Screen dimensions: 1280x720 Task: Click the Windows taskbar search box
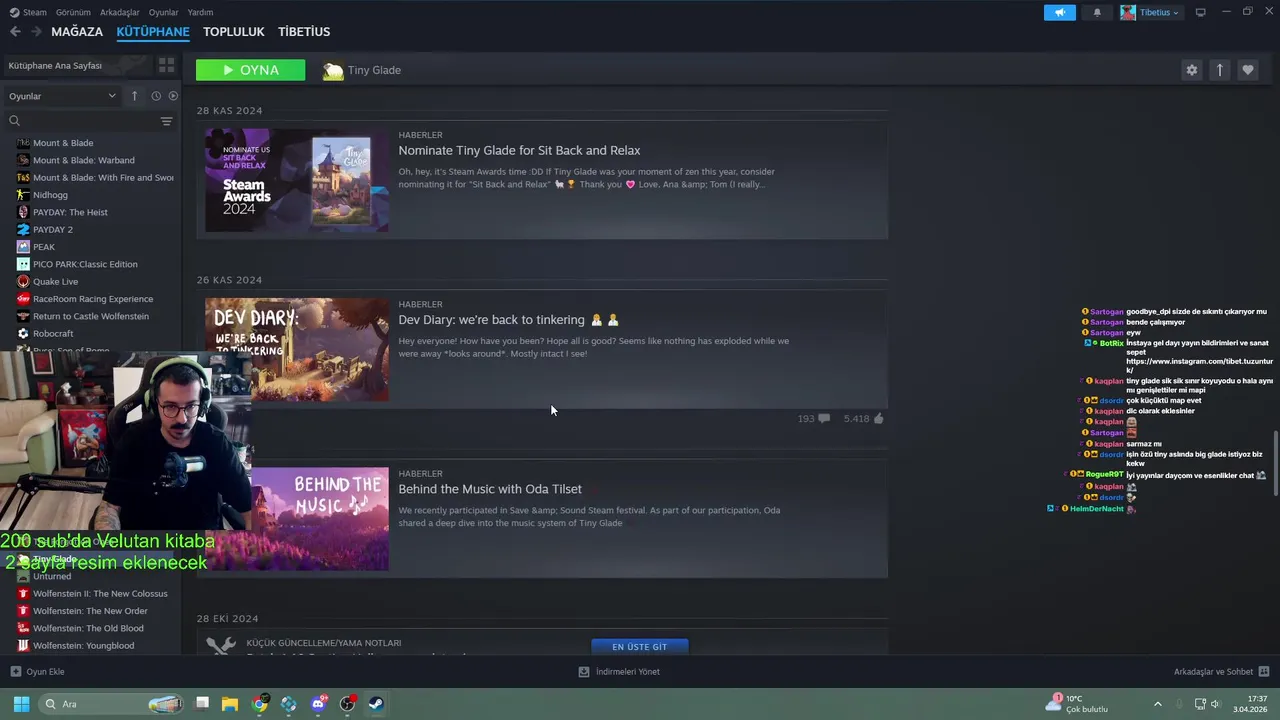click(x=111, y=704)
